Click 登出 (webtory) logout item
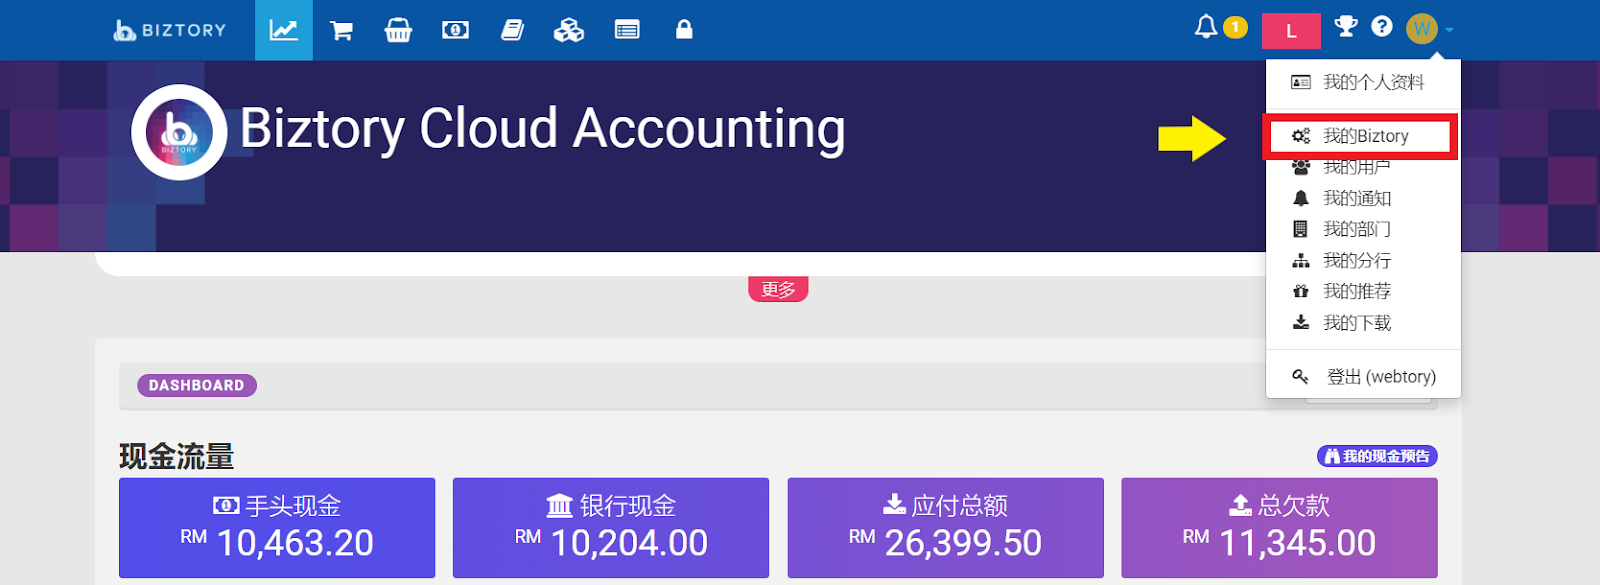 (x=1363, y=377)
